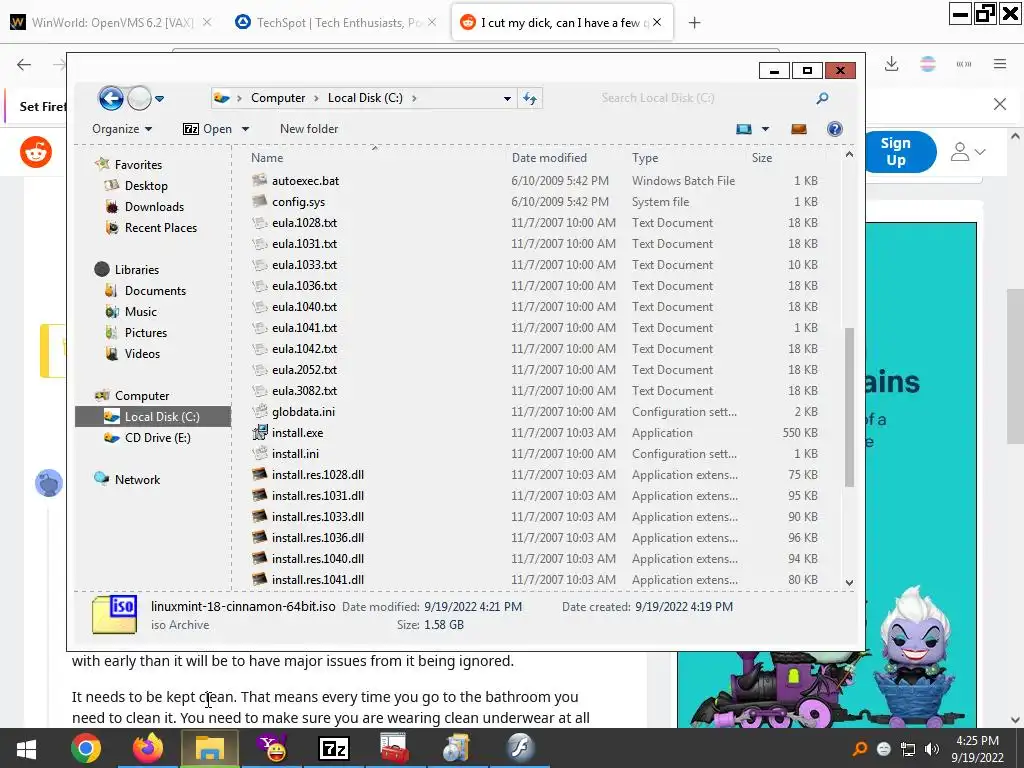Close the TechSpot browser tab

point(432,22)
